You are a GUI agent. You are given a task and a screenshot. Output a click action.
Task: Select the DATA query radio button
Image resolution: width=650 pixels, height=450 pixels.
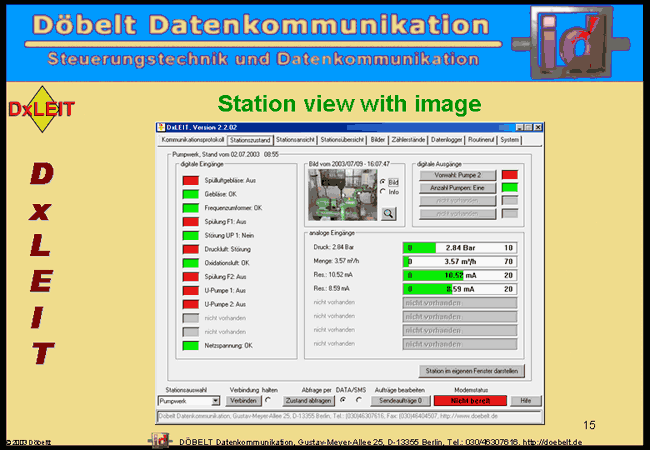tap(343, 400)
